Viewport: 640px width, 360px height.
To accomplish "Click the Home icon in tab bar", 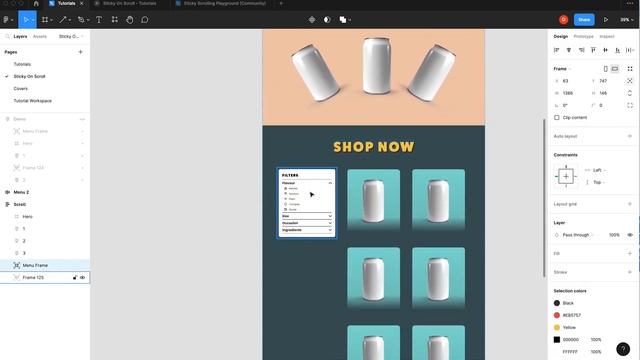I will click(36, 3).
